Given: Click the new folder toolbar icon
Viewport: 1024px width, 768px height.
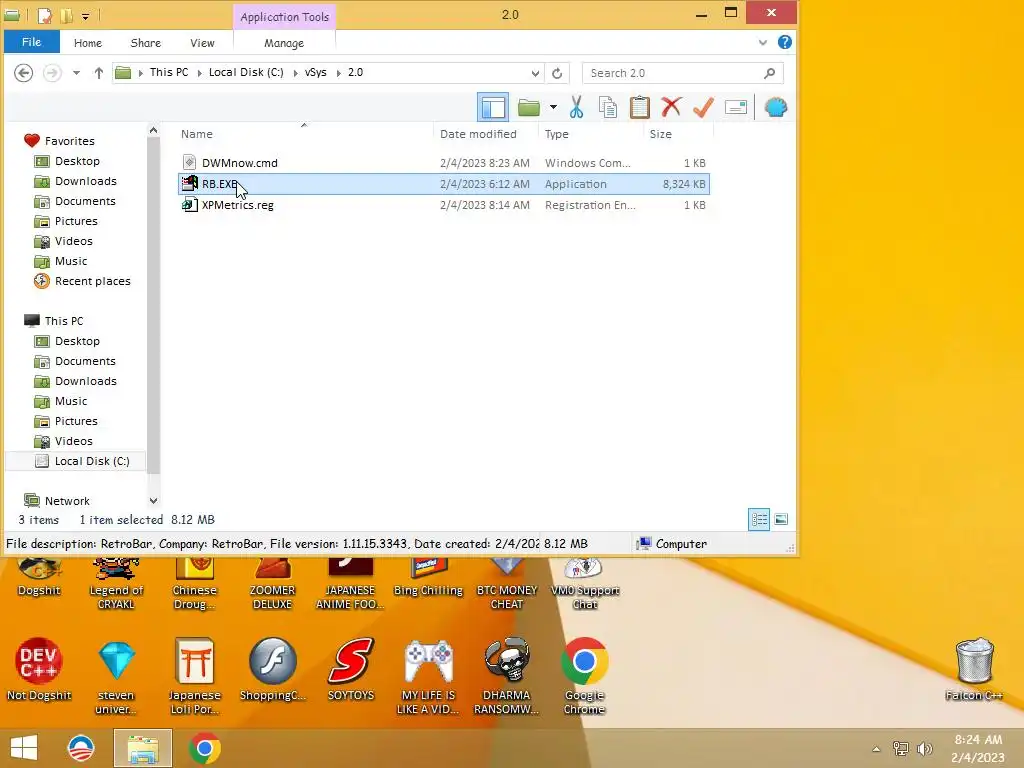Looking at the screenshot, I should (x=528, y=107).
